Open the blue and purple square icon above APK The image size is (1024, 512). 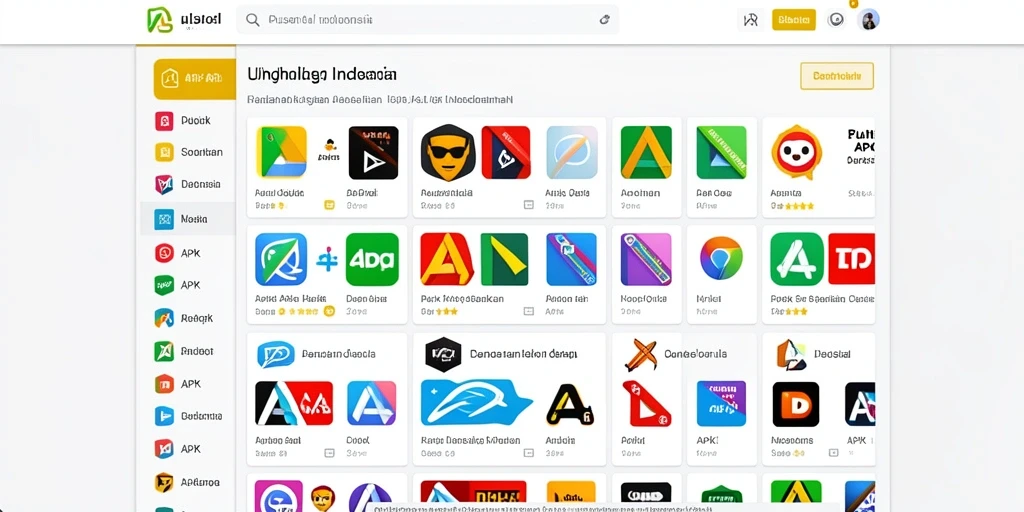click(x=721, y=404)
